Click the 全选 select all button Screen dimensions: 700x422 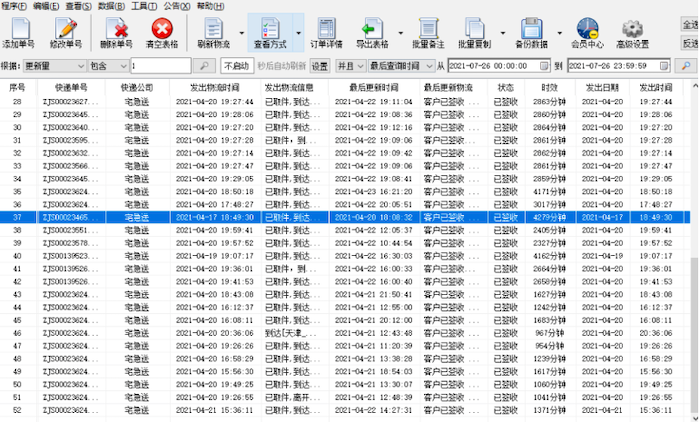(690, 24)
